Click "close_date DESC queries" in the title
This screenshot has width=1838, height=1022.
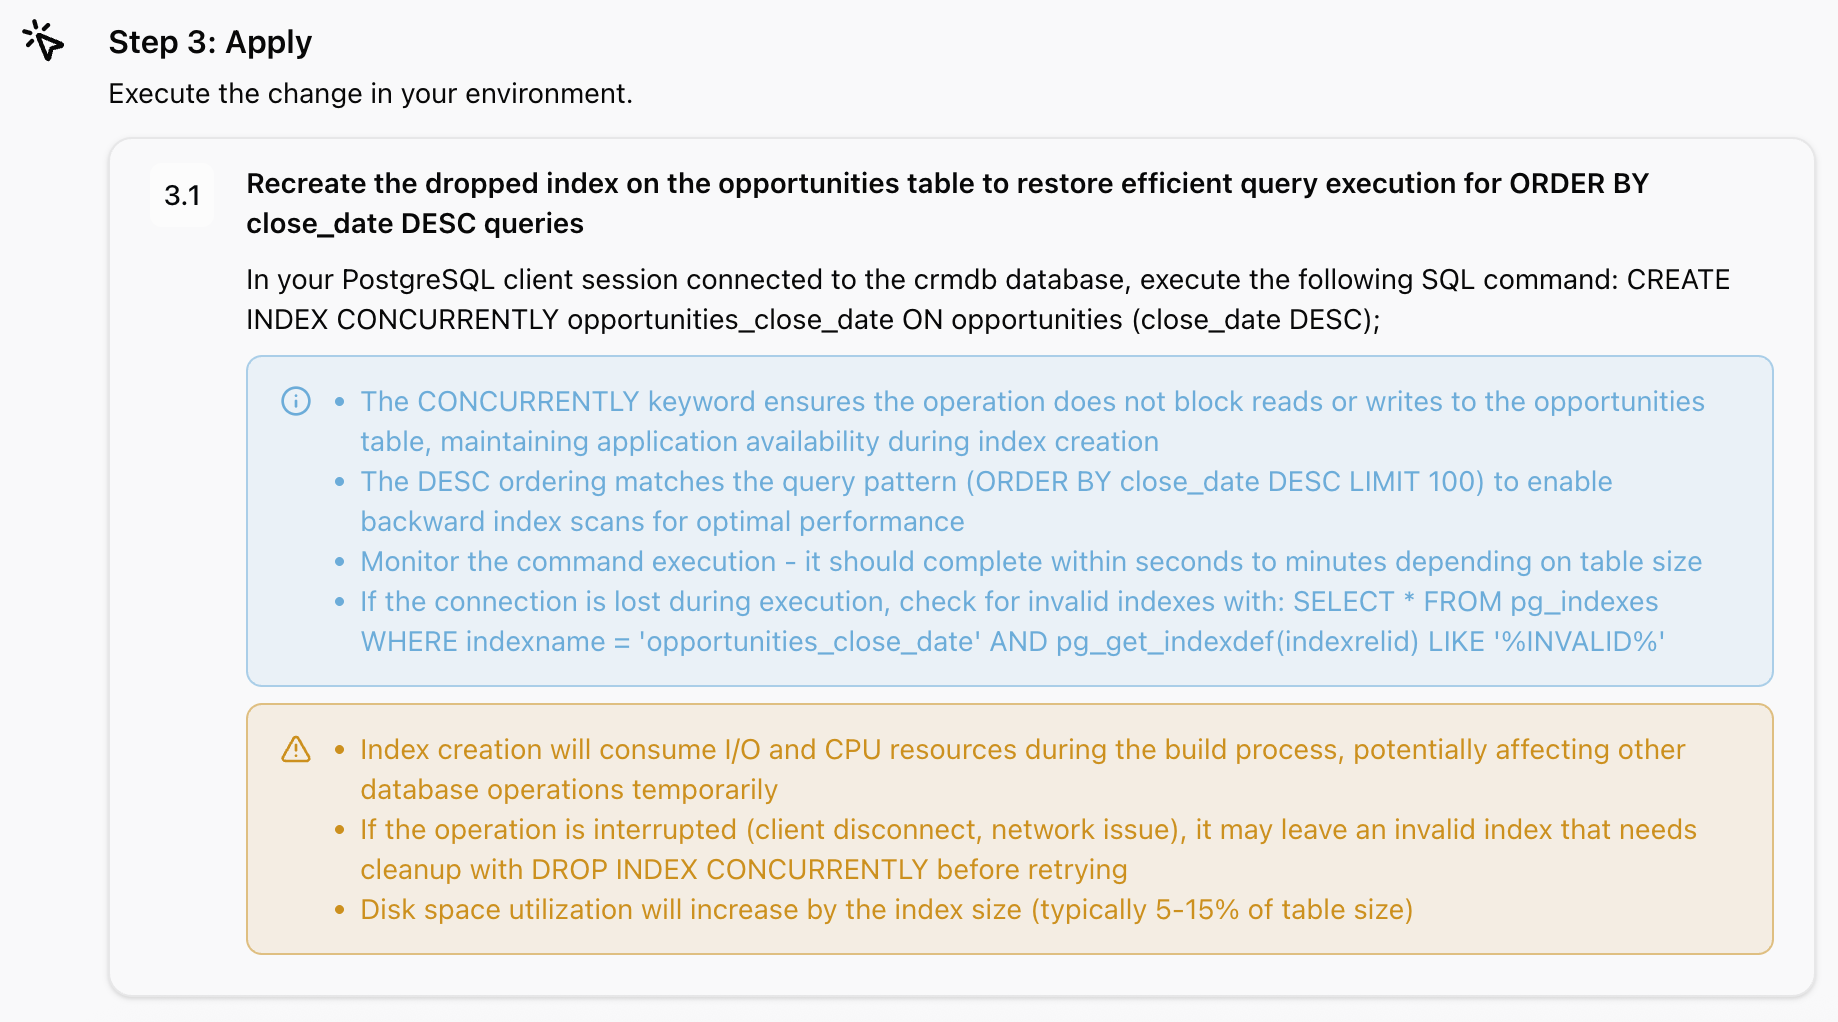pos(414,224)
